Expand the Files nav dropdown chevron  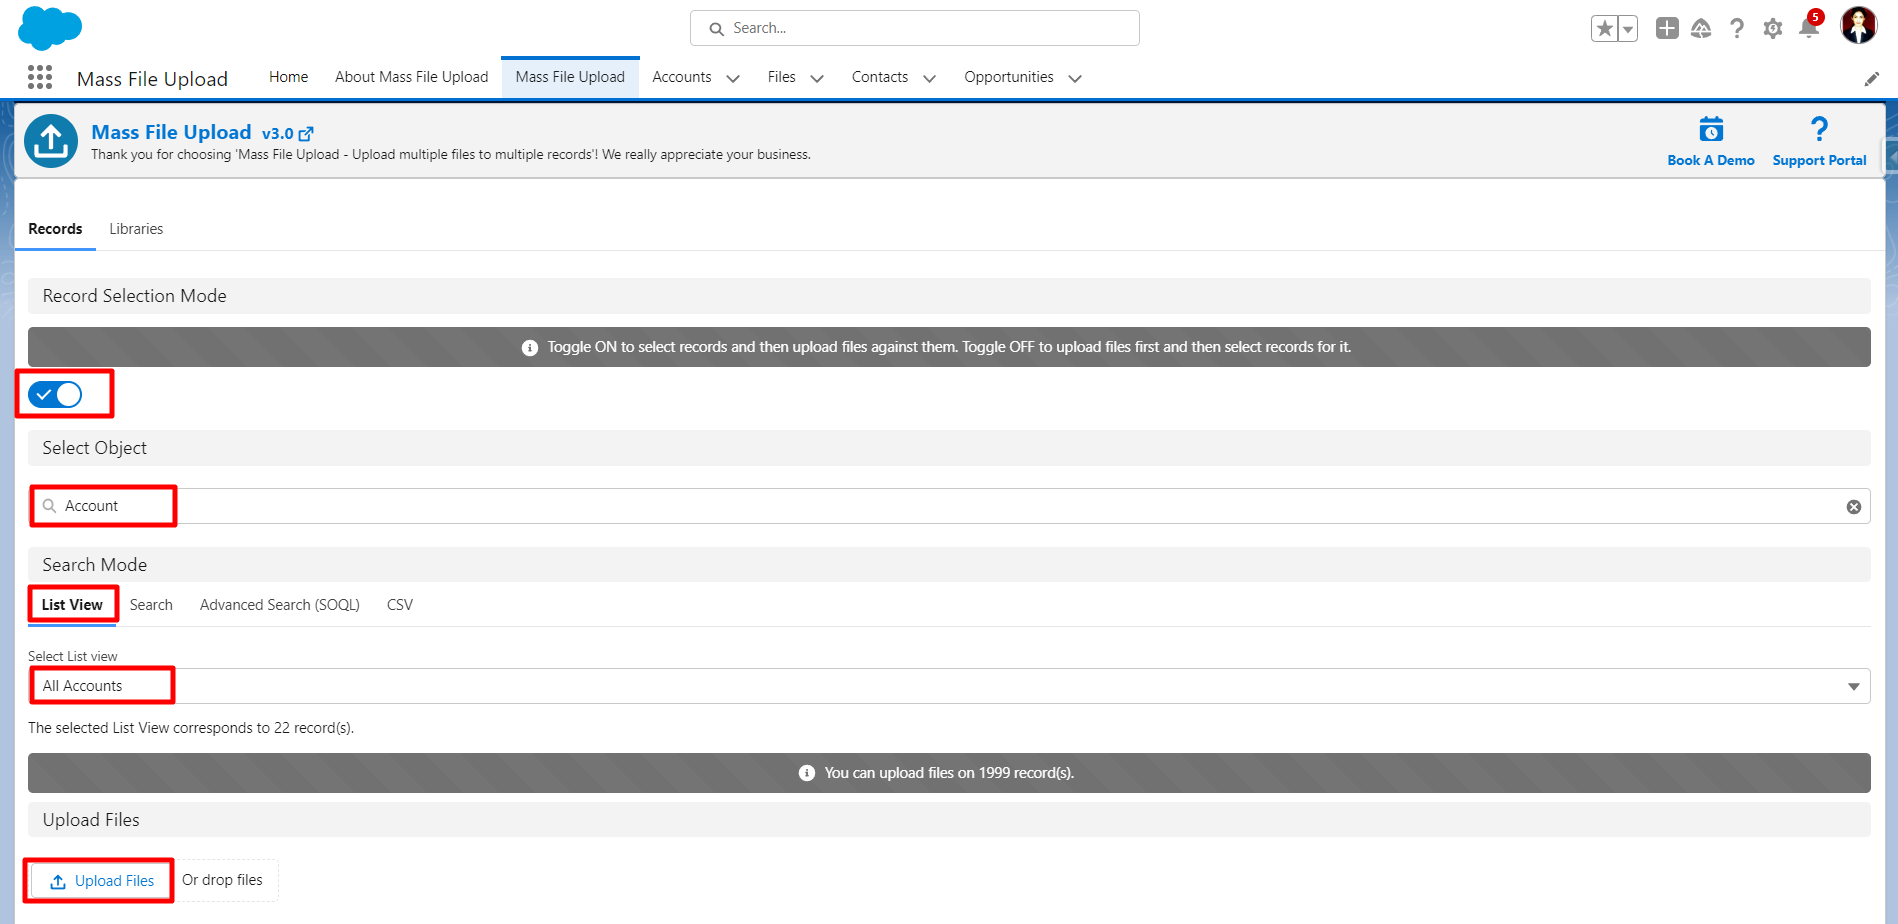[x=817, y=78]
